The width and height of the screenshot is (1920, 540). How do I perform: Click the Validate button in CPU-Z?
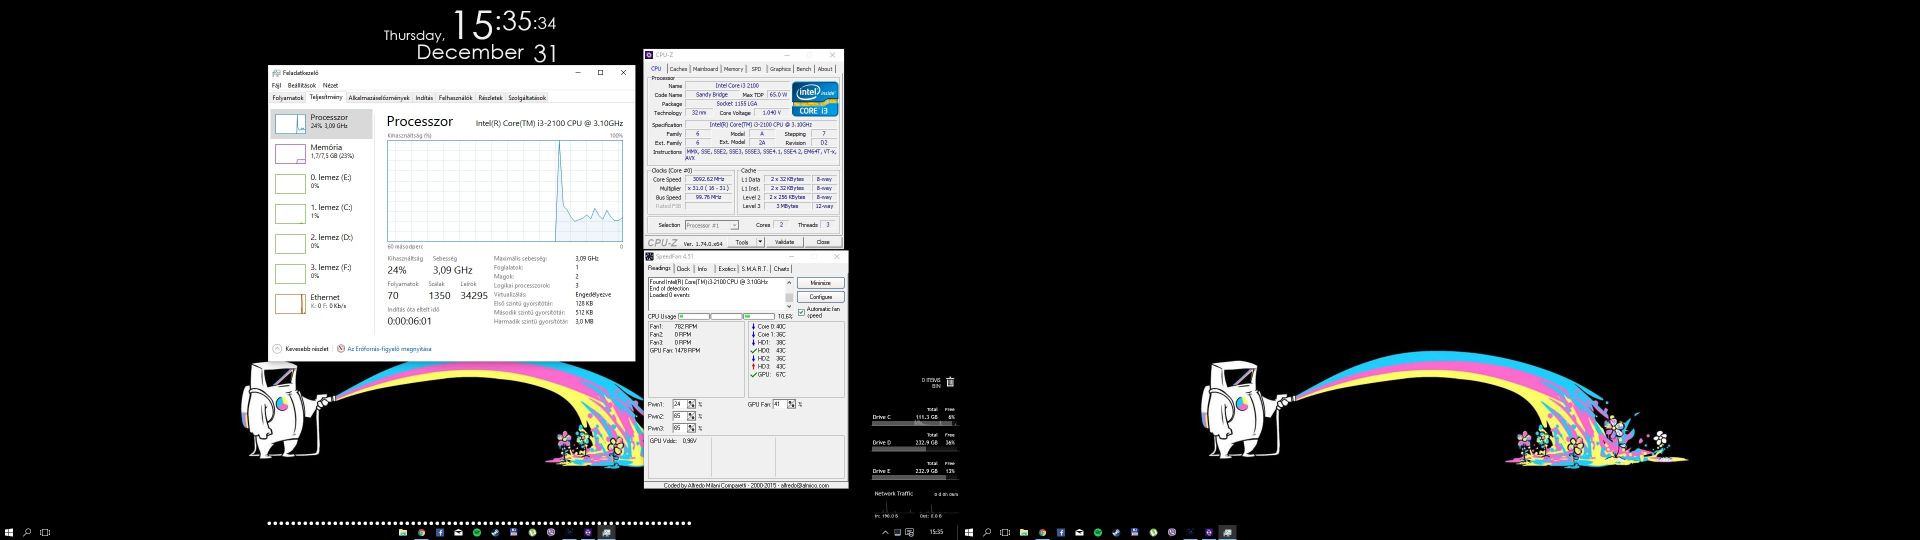pyautogui.click(x=785, y=242)
